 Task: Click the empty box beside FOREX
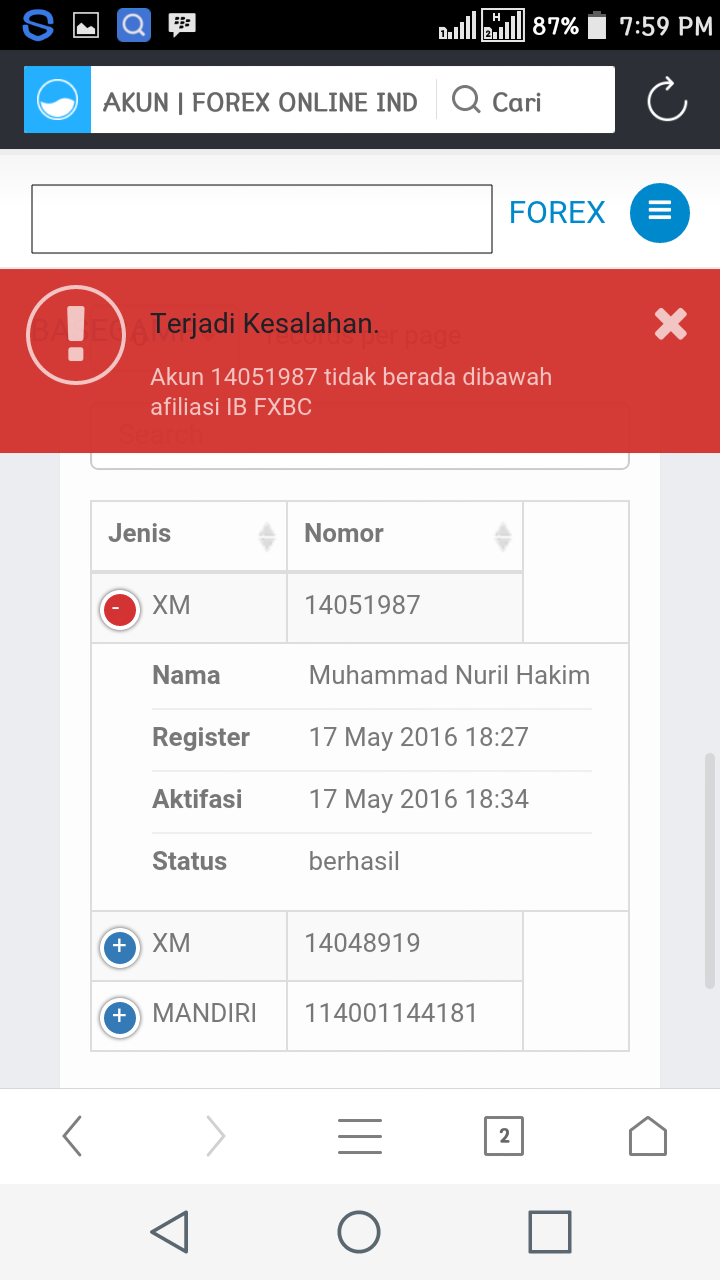click(x=261, y=218)
